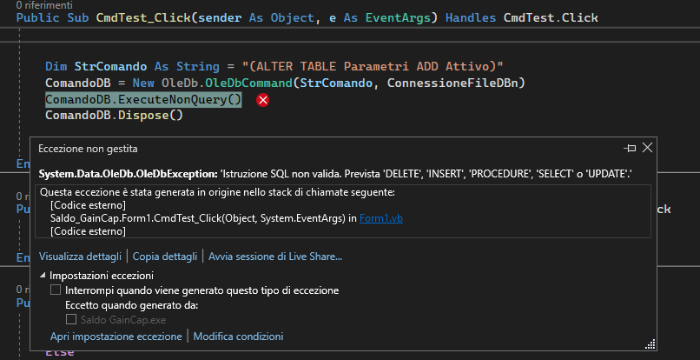Screen dimensions: 700x360
Task: Click Visualizza dettagli link
Action: pyautogui.click(x=80, y=257)
